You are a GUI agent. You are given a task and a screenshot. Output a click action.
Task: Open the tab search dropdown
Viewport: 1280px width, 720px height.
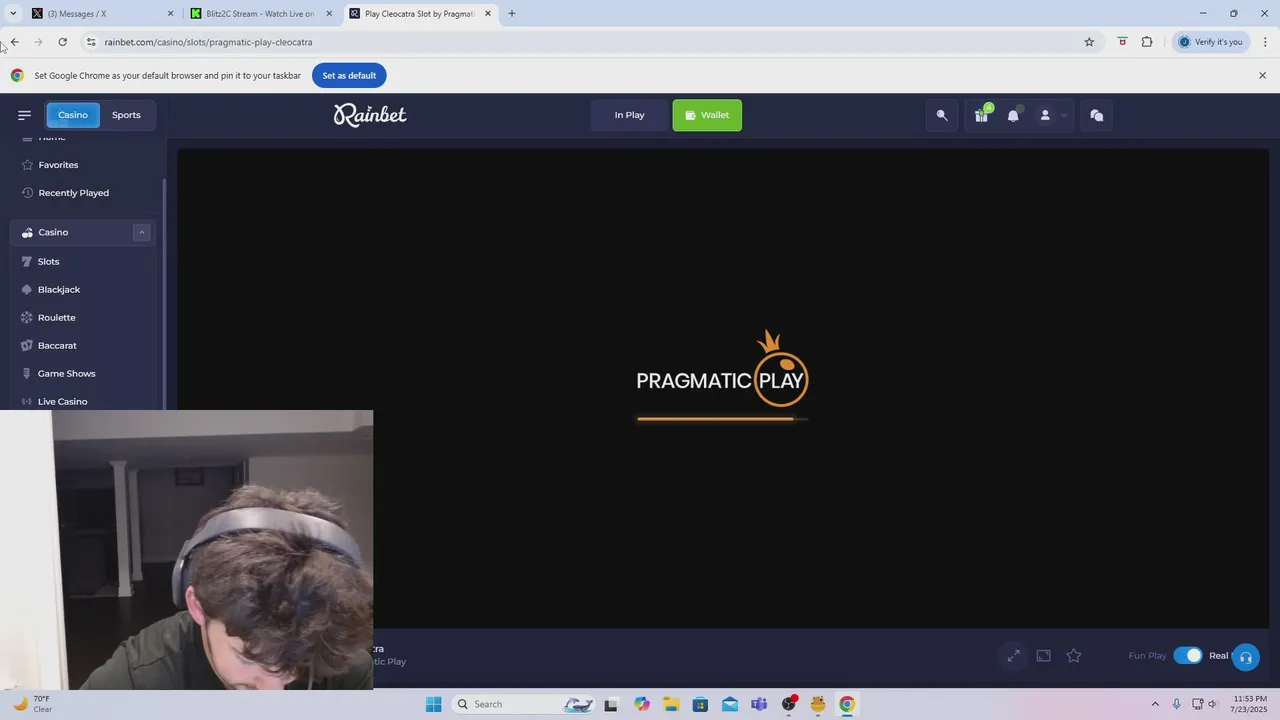[13, 14]
